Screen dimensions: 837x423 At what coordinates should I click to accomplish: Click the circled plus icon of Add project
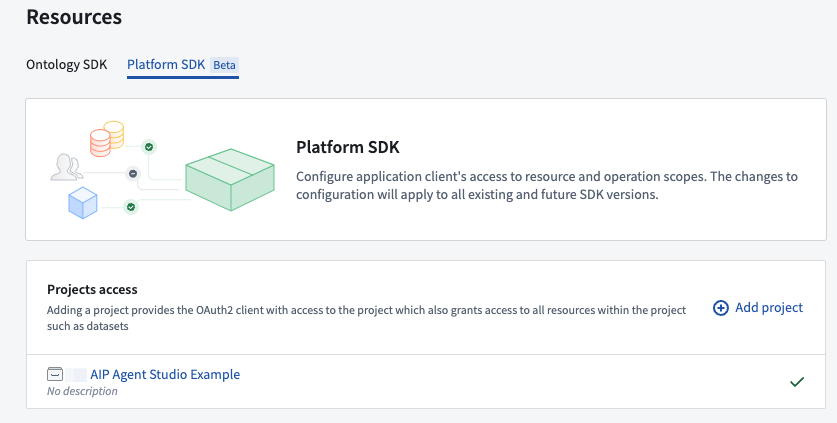click(721, 308)
